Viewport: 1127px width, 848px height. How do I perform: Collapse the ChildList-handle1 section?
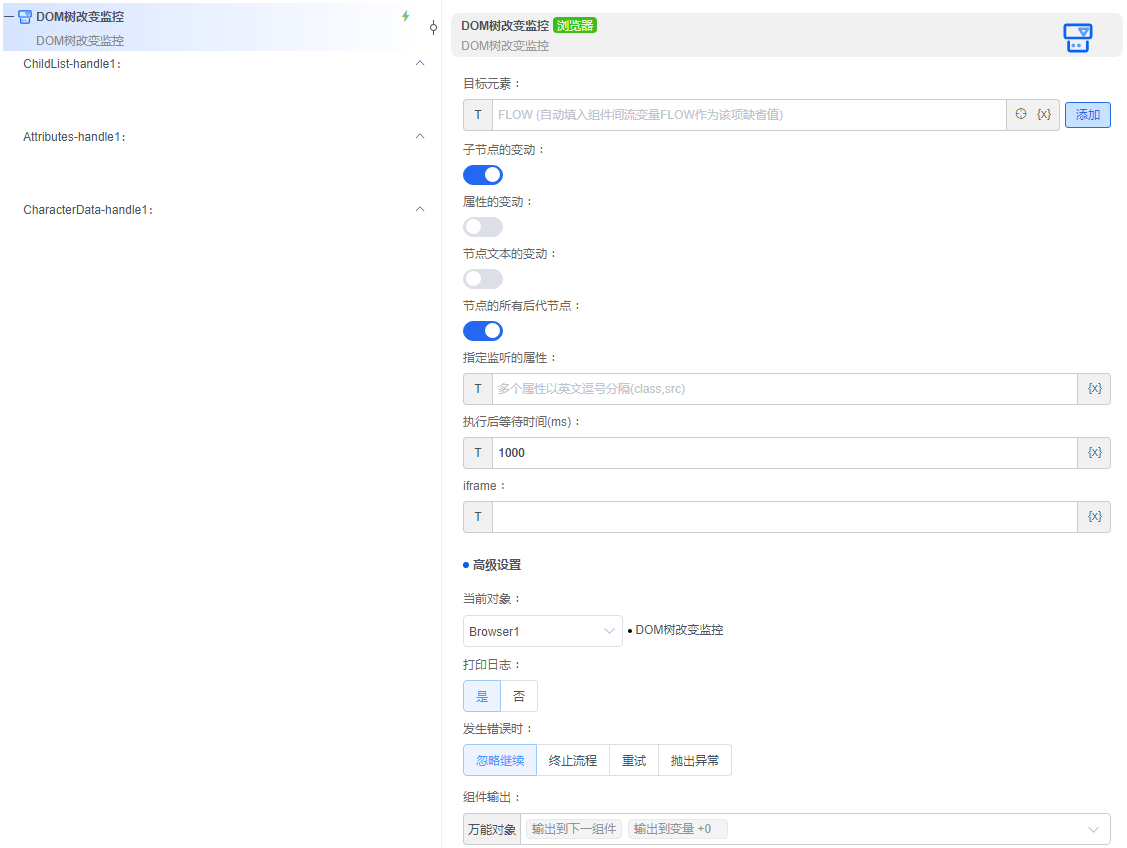(x=420, y=63)
